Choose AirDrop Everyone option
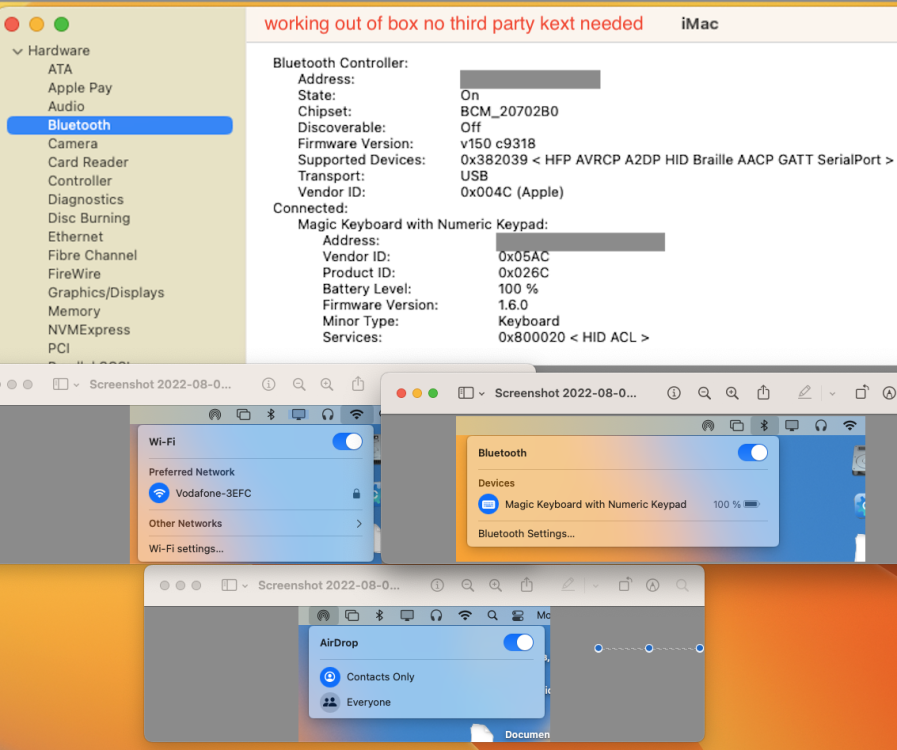This screenshot has width=897, height=750. [x=356, y=702]
